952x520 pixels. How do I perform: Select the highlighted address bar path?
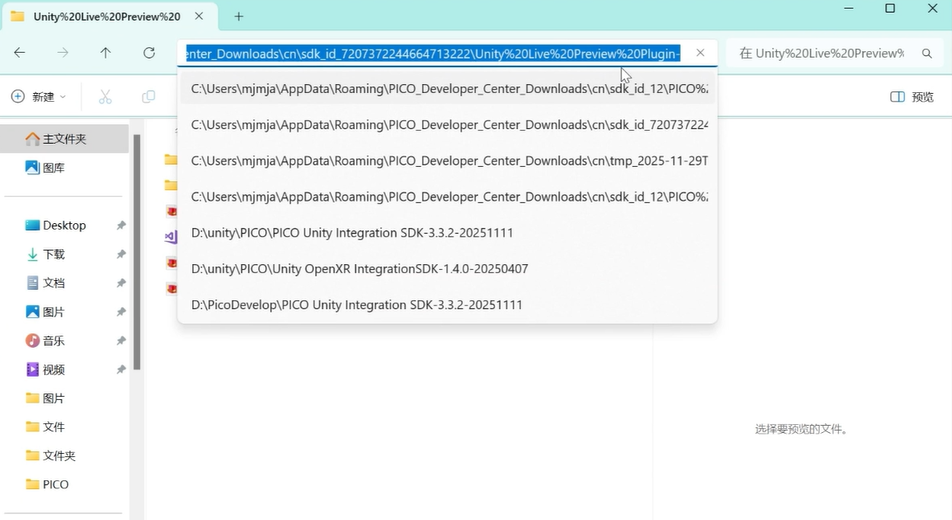click(x=433, y=53)
